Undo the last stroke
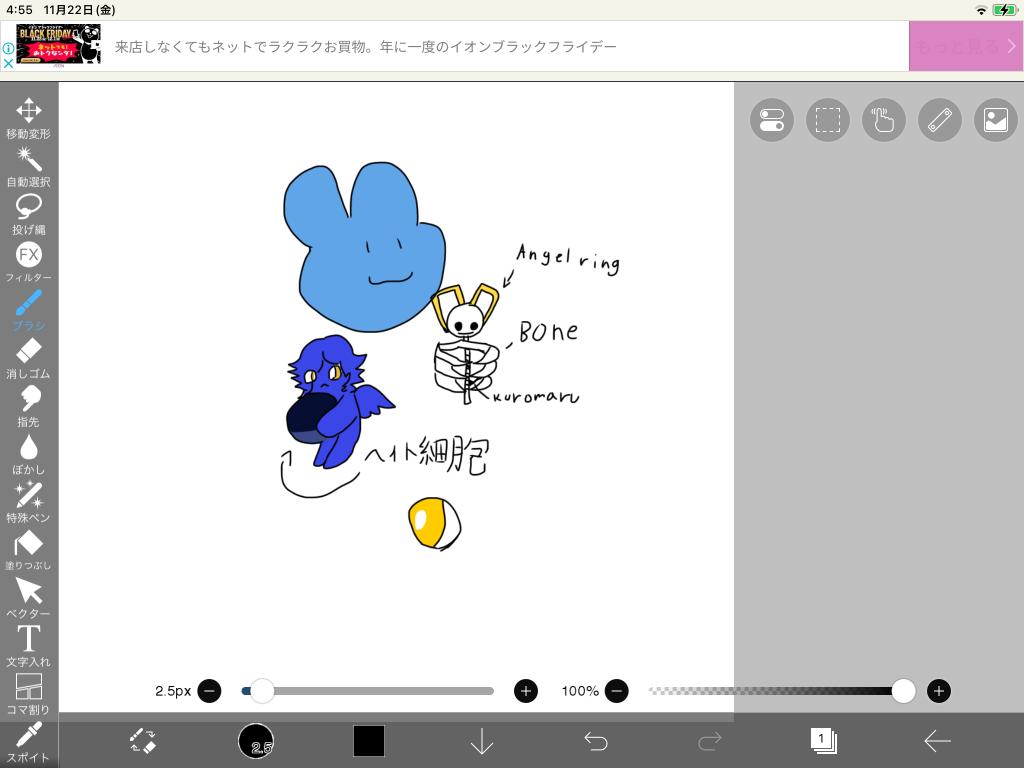The image size is (1024, 768). point(596,741)
